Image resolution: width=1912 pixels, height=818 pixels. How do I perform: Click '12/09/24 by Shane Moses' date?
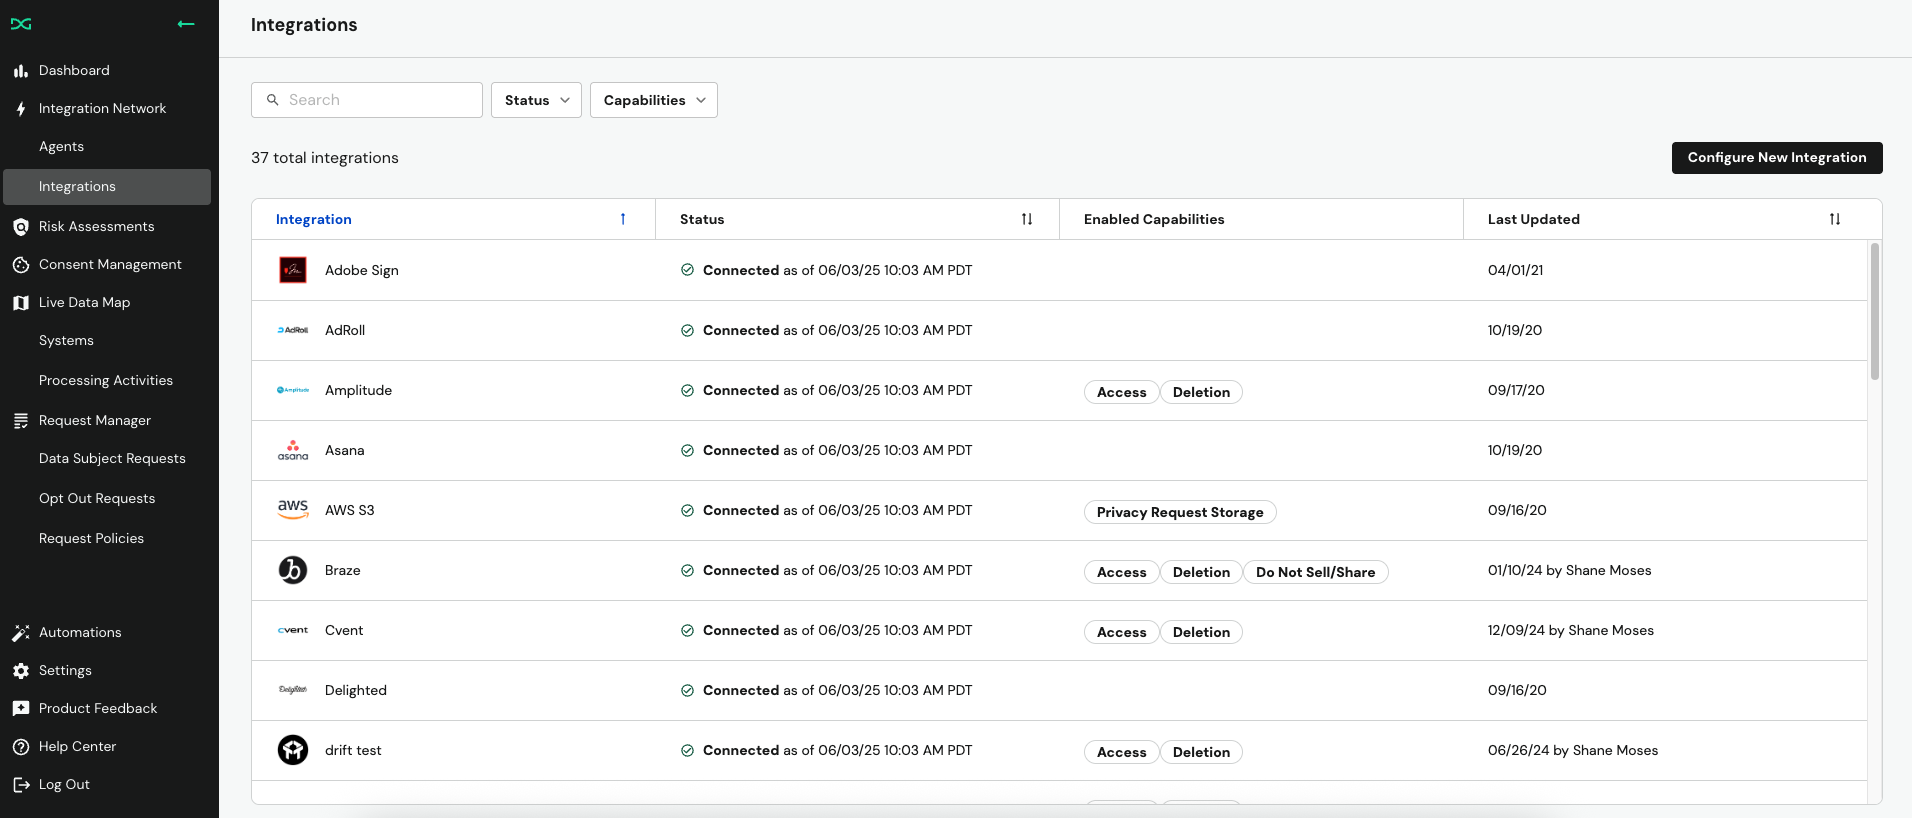pyautogui.click(x=1571, y=630)
